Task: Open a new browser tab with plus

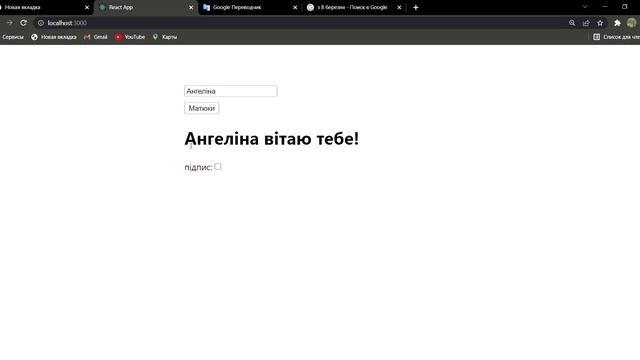Action: click(x=416, y=7)
